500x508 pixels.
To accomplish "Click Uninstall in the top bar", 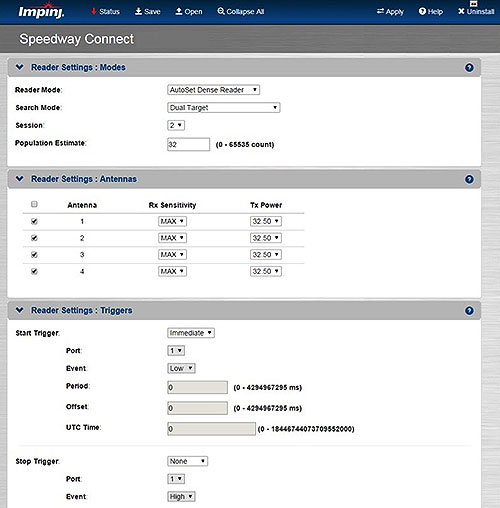I will coord(476,11).
